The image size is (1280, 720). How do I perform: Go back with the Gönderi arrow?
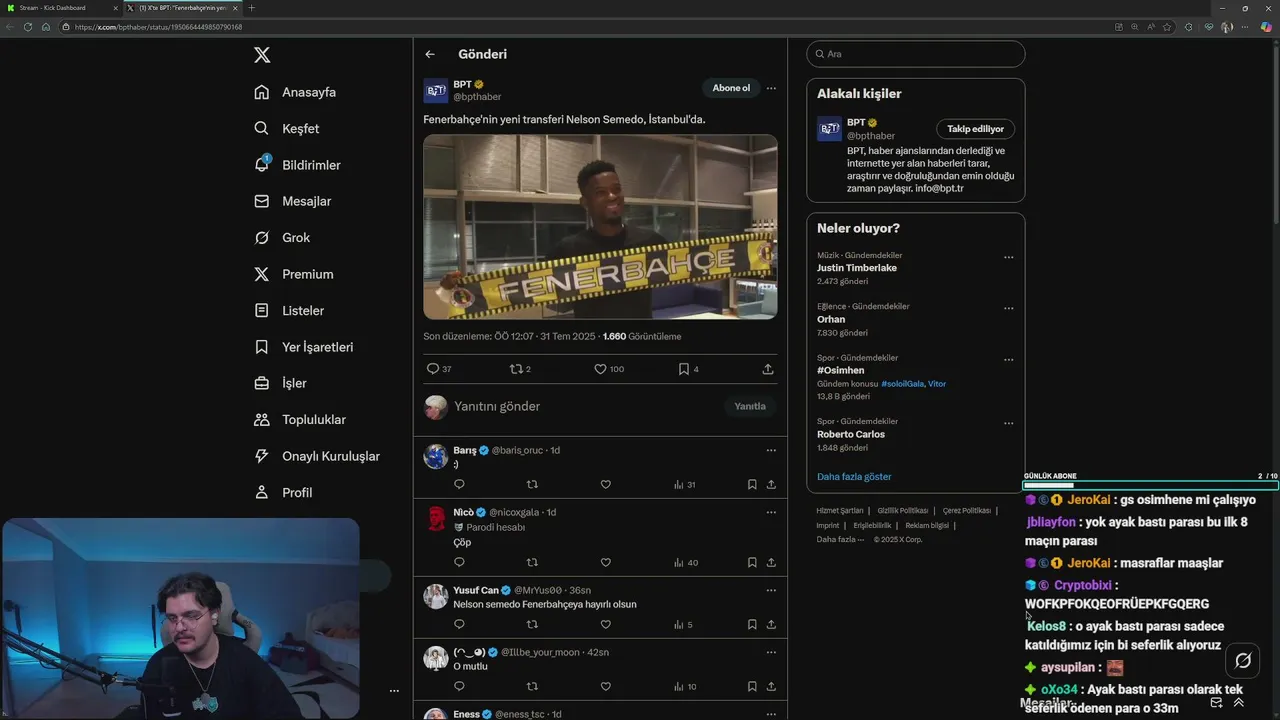click(430, 54)
